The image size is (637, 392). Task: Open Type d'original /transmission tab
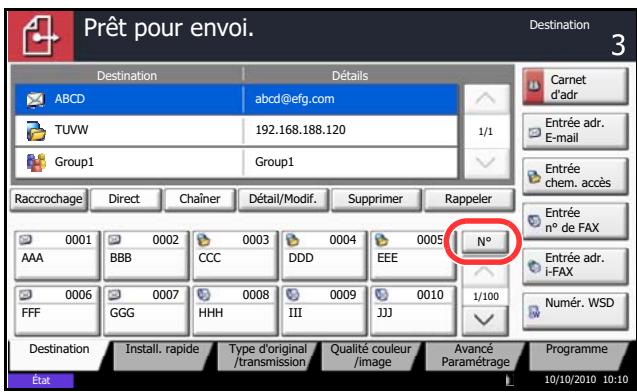[268, 355]
